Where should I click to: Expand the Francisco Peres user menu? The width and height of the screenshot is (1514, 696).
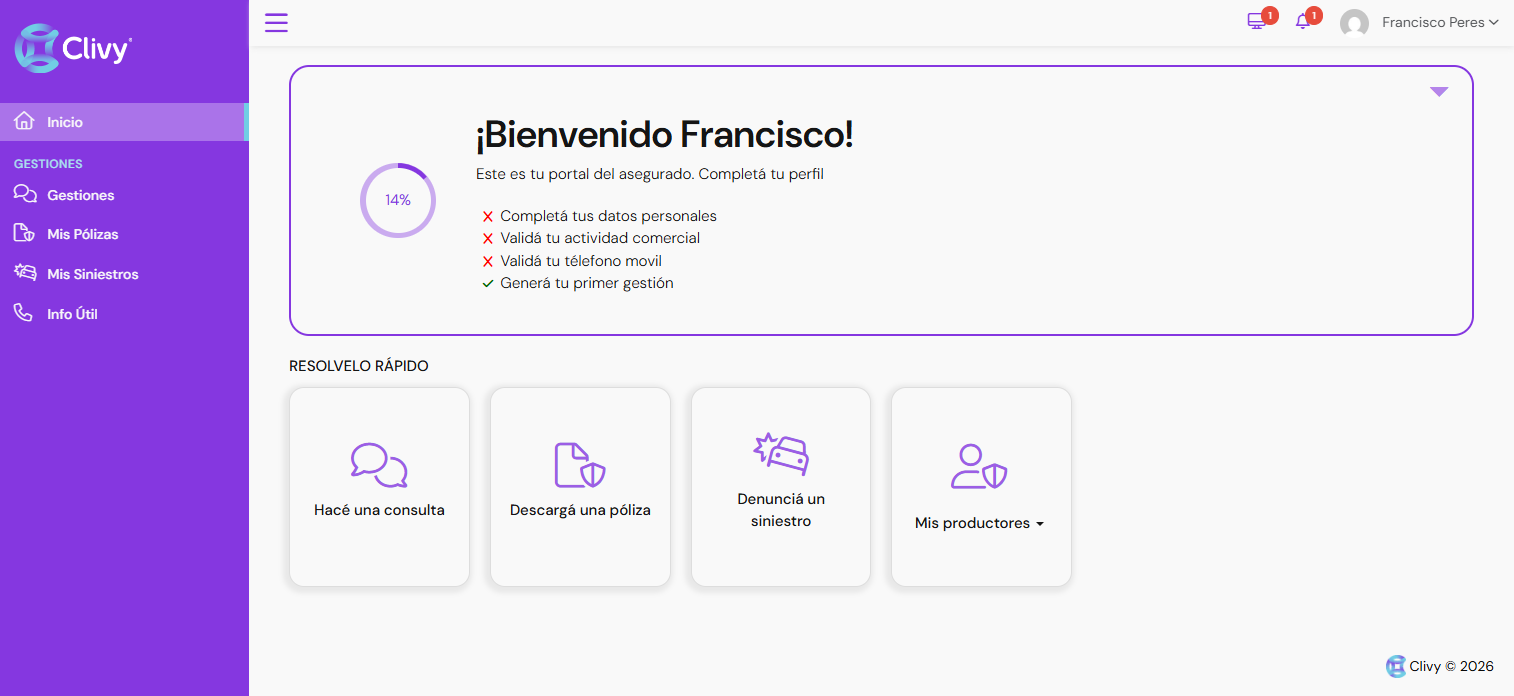pyautogui.click(x=1439, y=23)
